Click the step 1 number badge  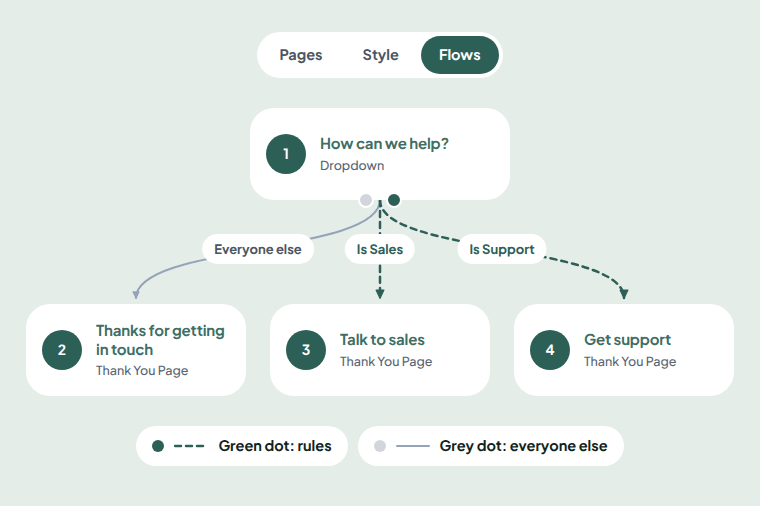pyautogui.click(x=286, y=154)
